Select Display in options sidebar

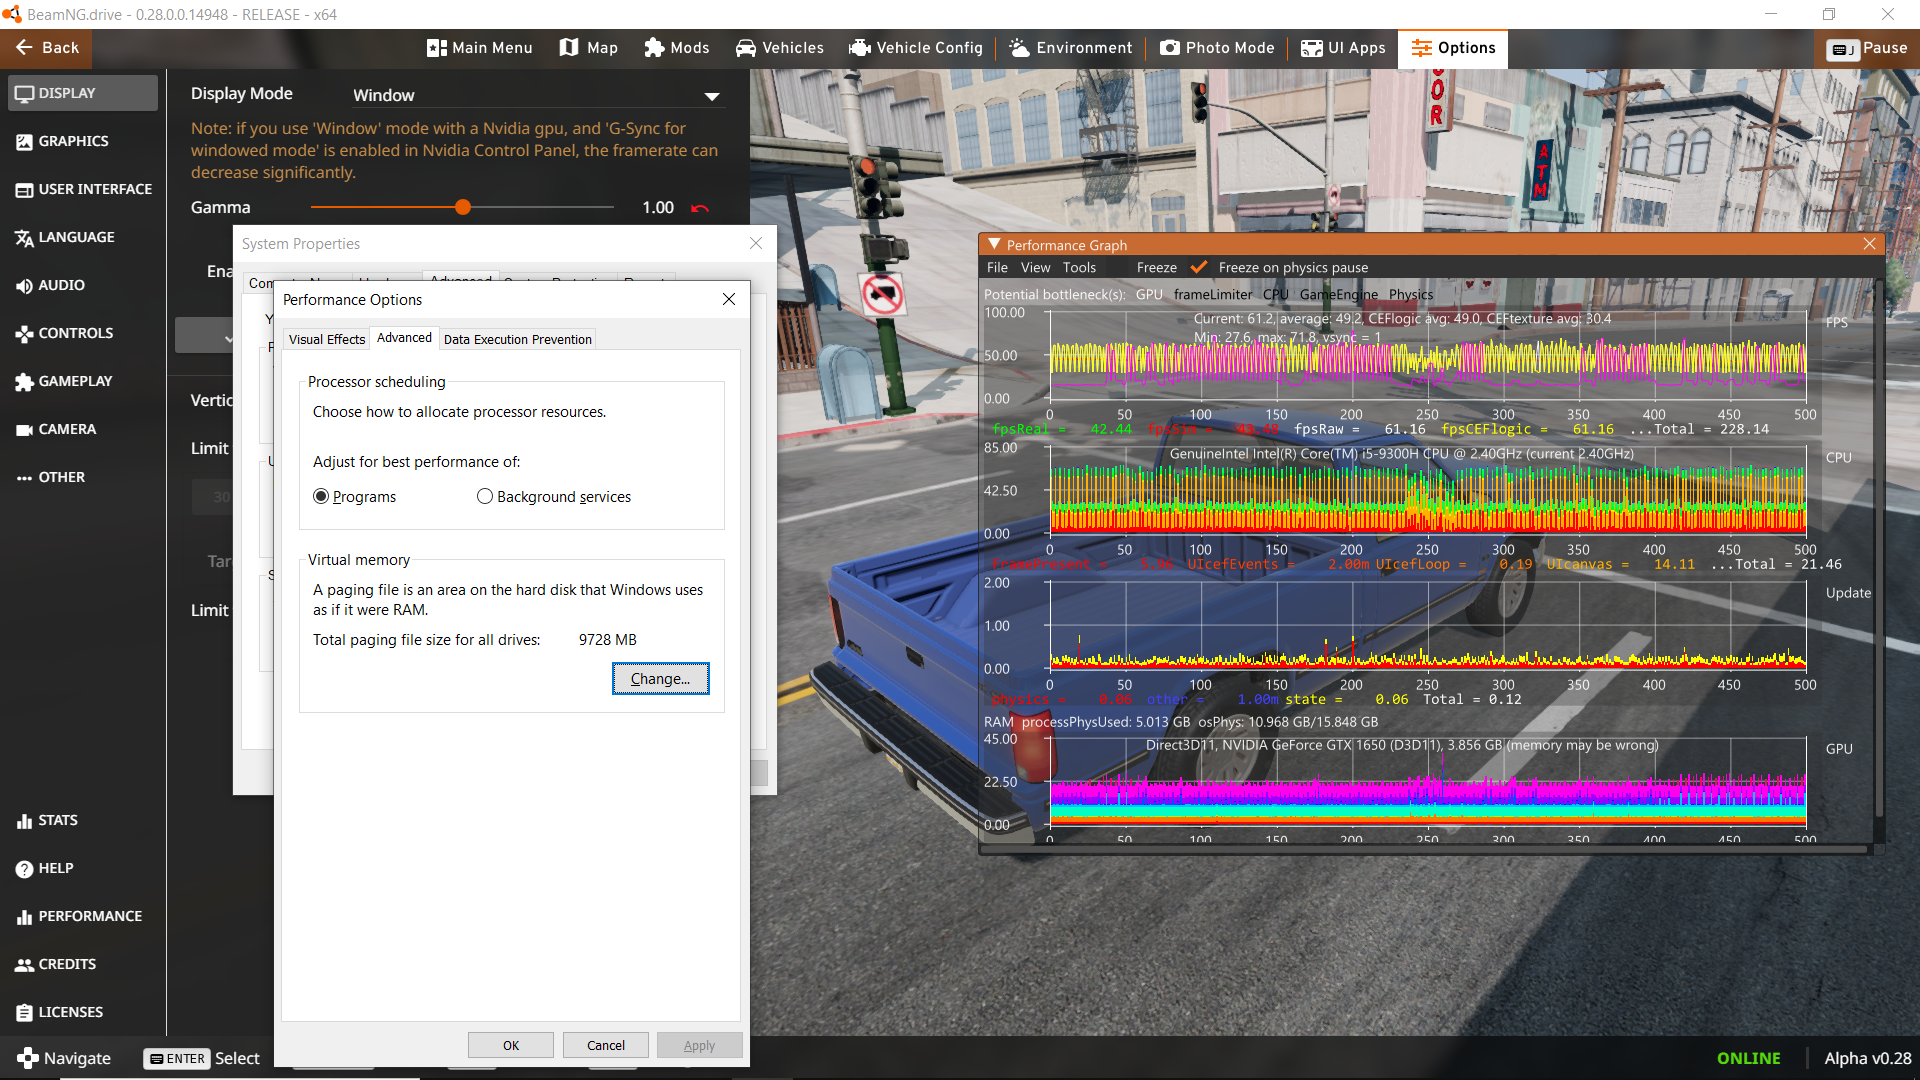[82, 93]
